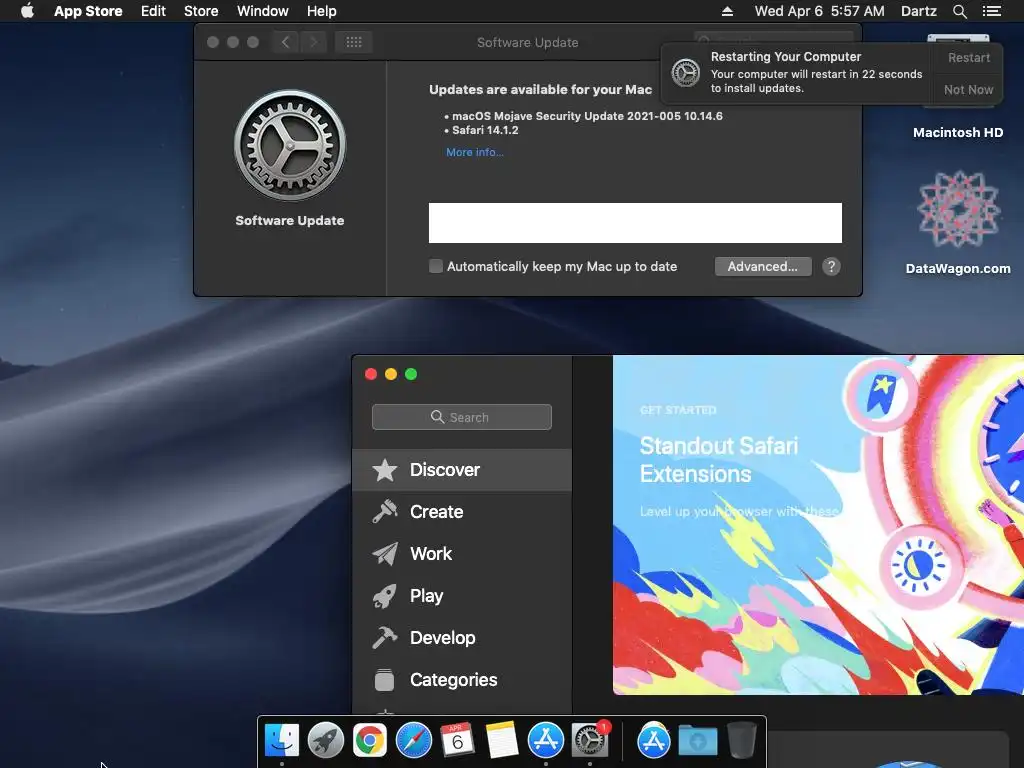Click macOS Mojave Security Update 2021-005 text

coord(587,116)
